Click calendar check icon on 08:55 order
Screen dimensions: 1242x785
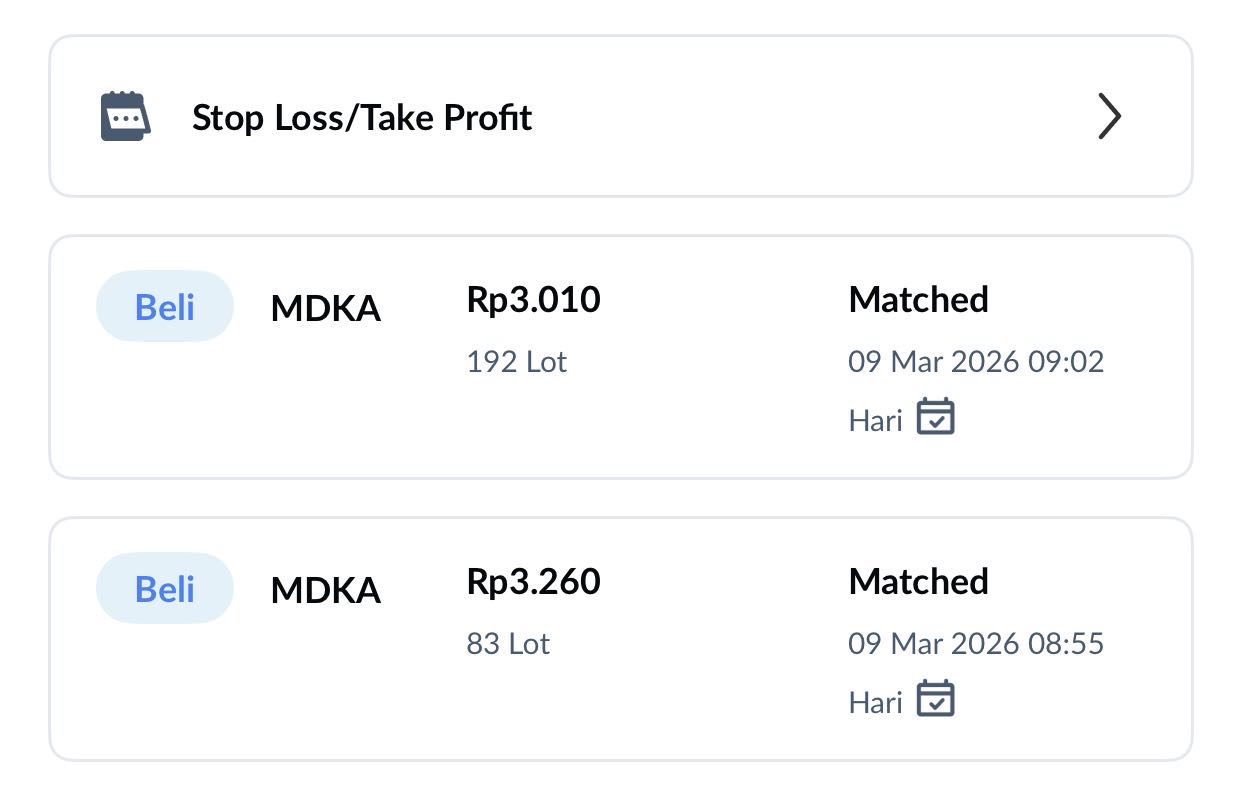(936, 698)
